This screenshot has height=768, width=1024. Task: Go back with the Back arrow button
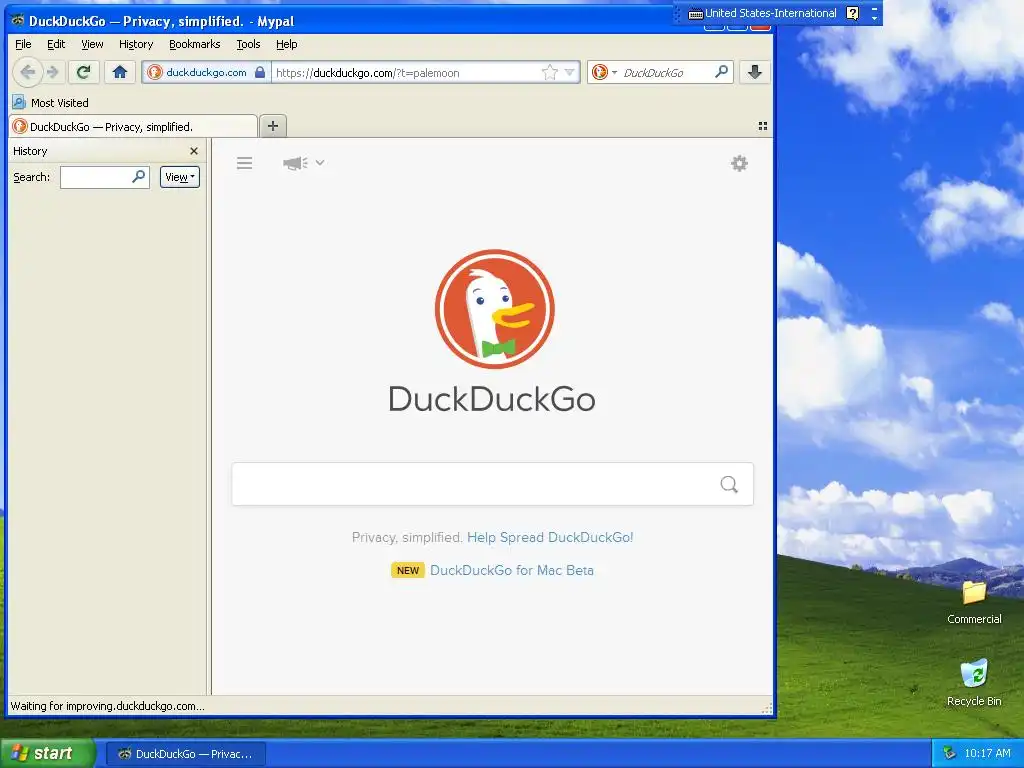pyautogui.click(x=27, y=72)
